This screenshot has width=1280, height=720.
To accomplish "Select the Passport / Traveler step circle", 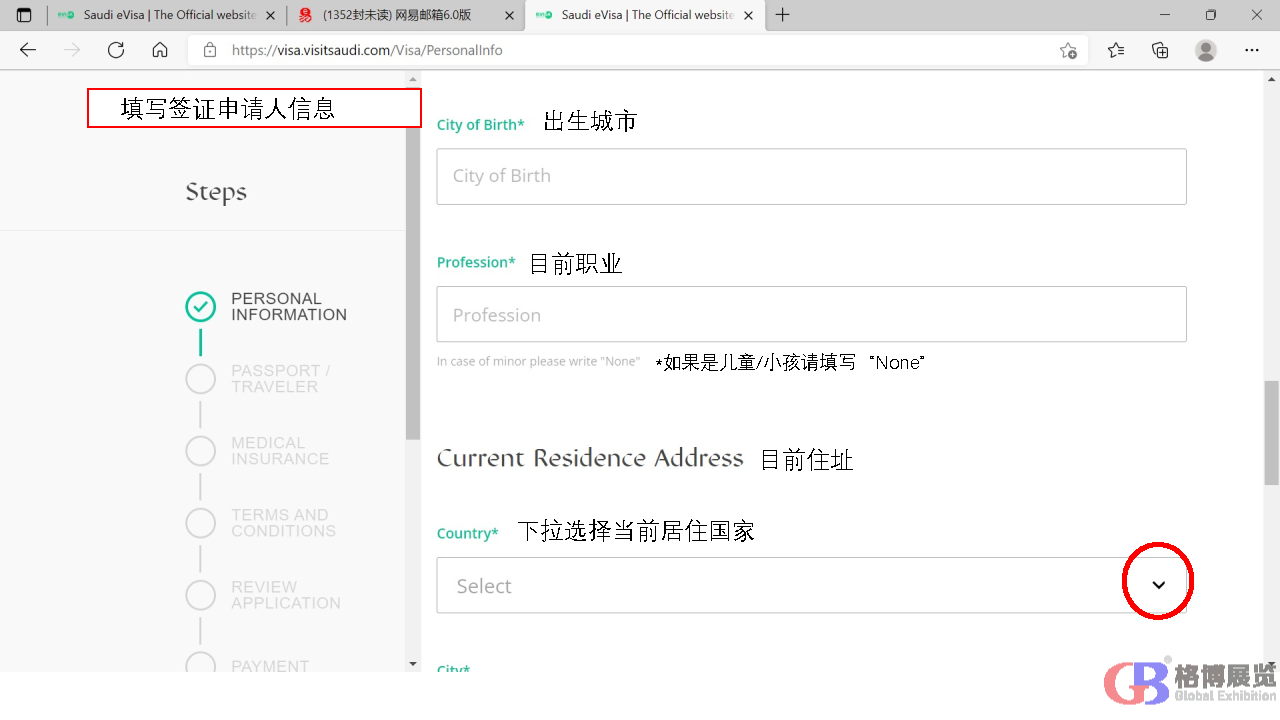I will (x=201, y=379).
